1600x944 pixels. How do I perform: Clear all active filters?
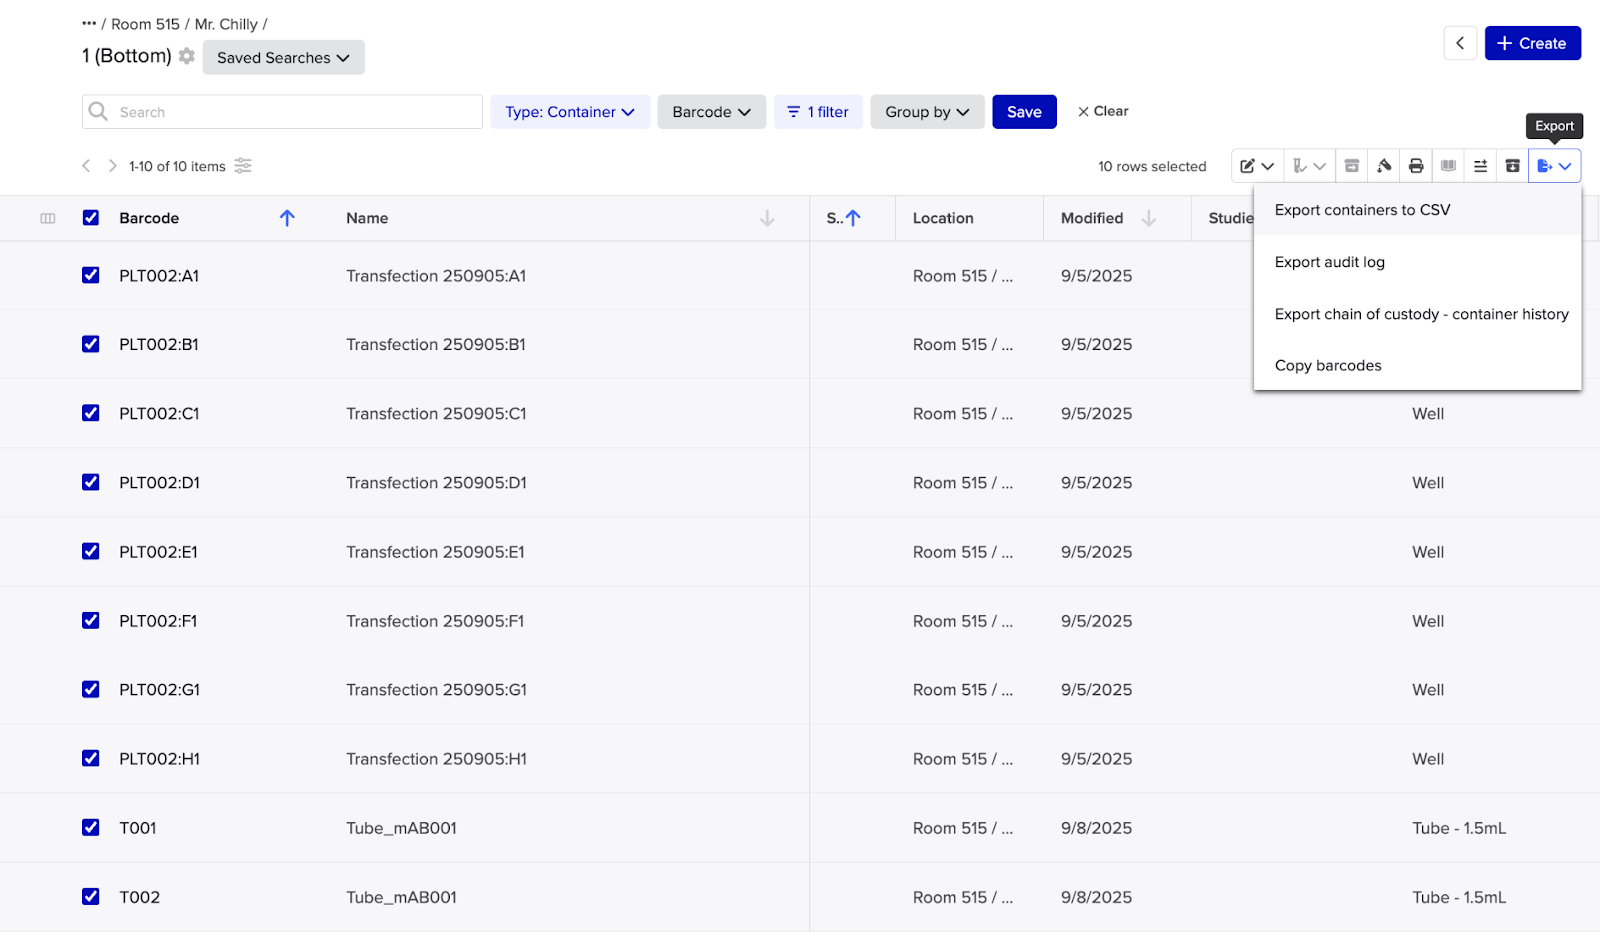[x=1102, y=111]
